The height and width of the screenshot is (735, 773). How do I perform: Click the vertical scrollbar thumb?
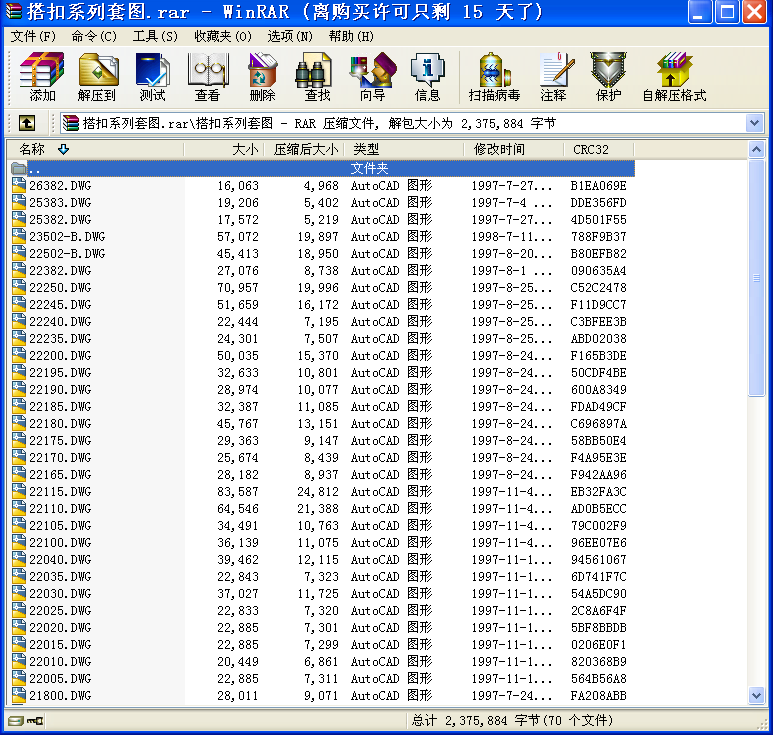pos(756,278)
